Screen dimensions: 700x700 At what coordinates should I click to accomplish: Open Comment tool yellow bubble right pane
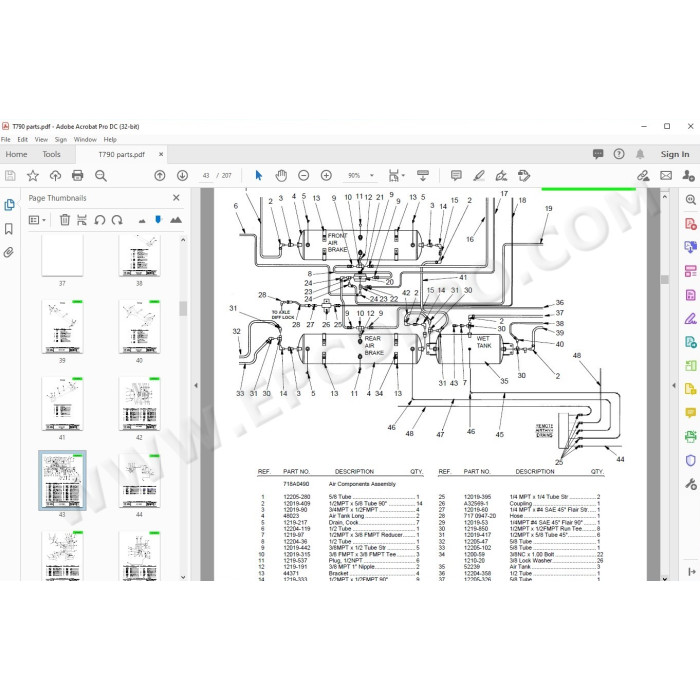pos(690,413)
